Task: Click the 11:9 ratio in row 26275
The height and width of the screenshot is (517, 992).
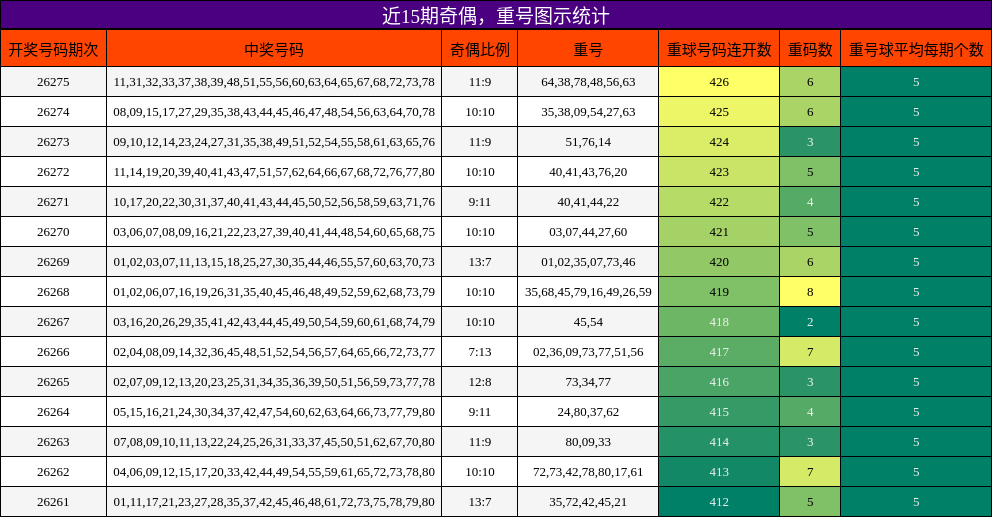Action: tap(480, 82)
